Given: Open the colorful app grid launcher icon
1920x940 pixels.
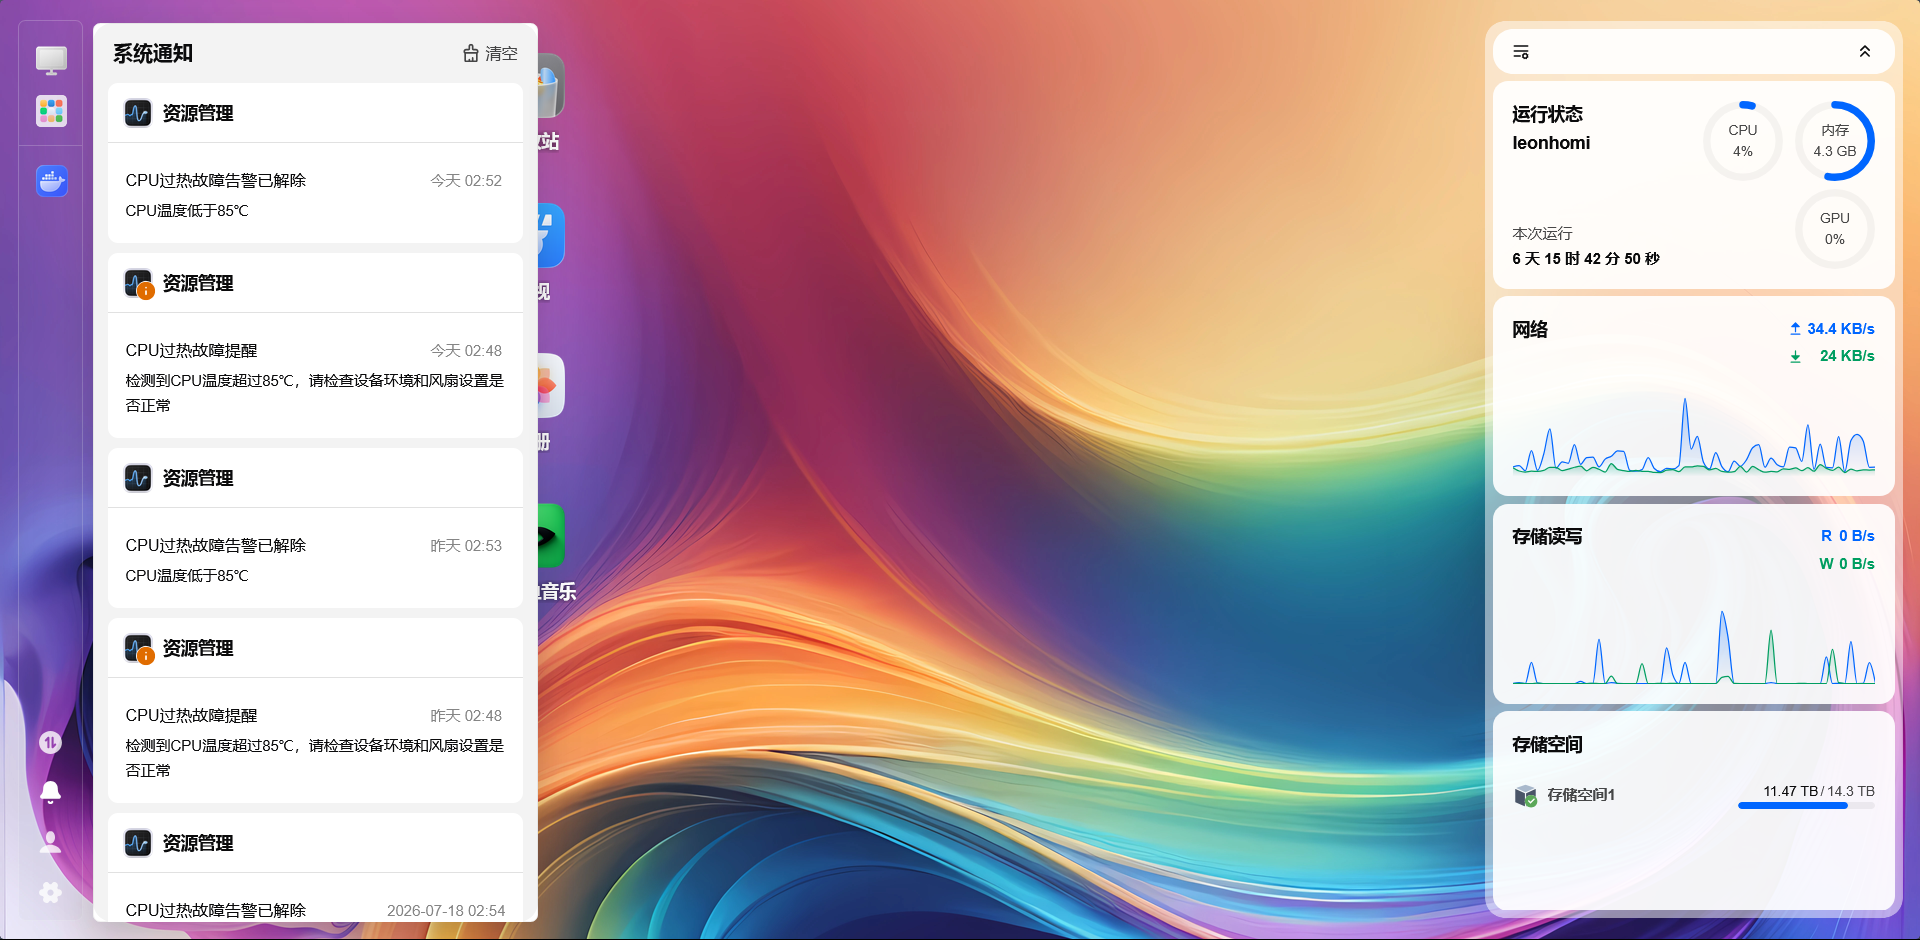Looking at the screenshot, I should (51, 111).
